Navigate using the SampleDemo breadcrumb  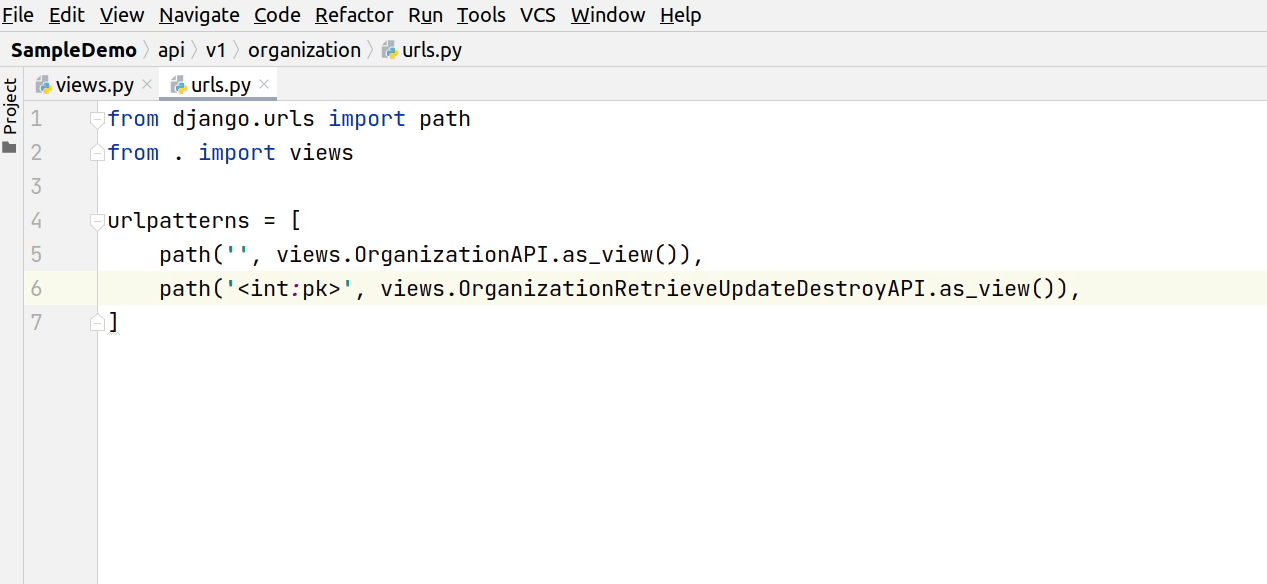pos(73,49)
